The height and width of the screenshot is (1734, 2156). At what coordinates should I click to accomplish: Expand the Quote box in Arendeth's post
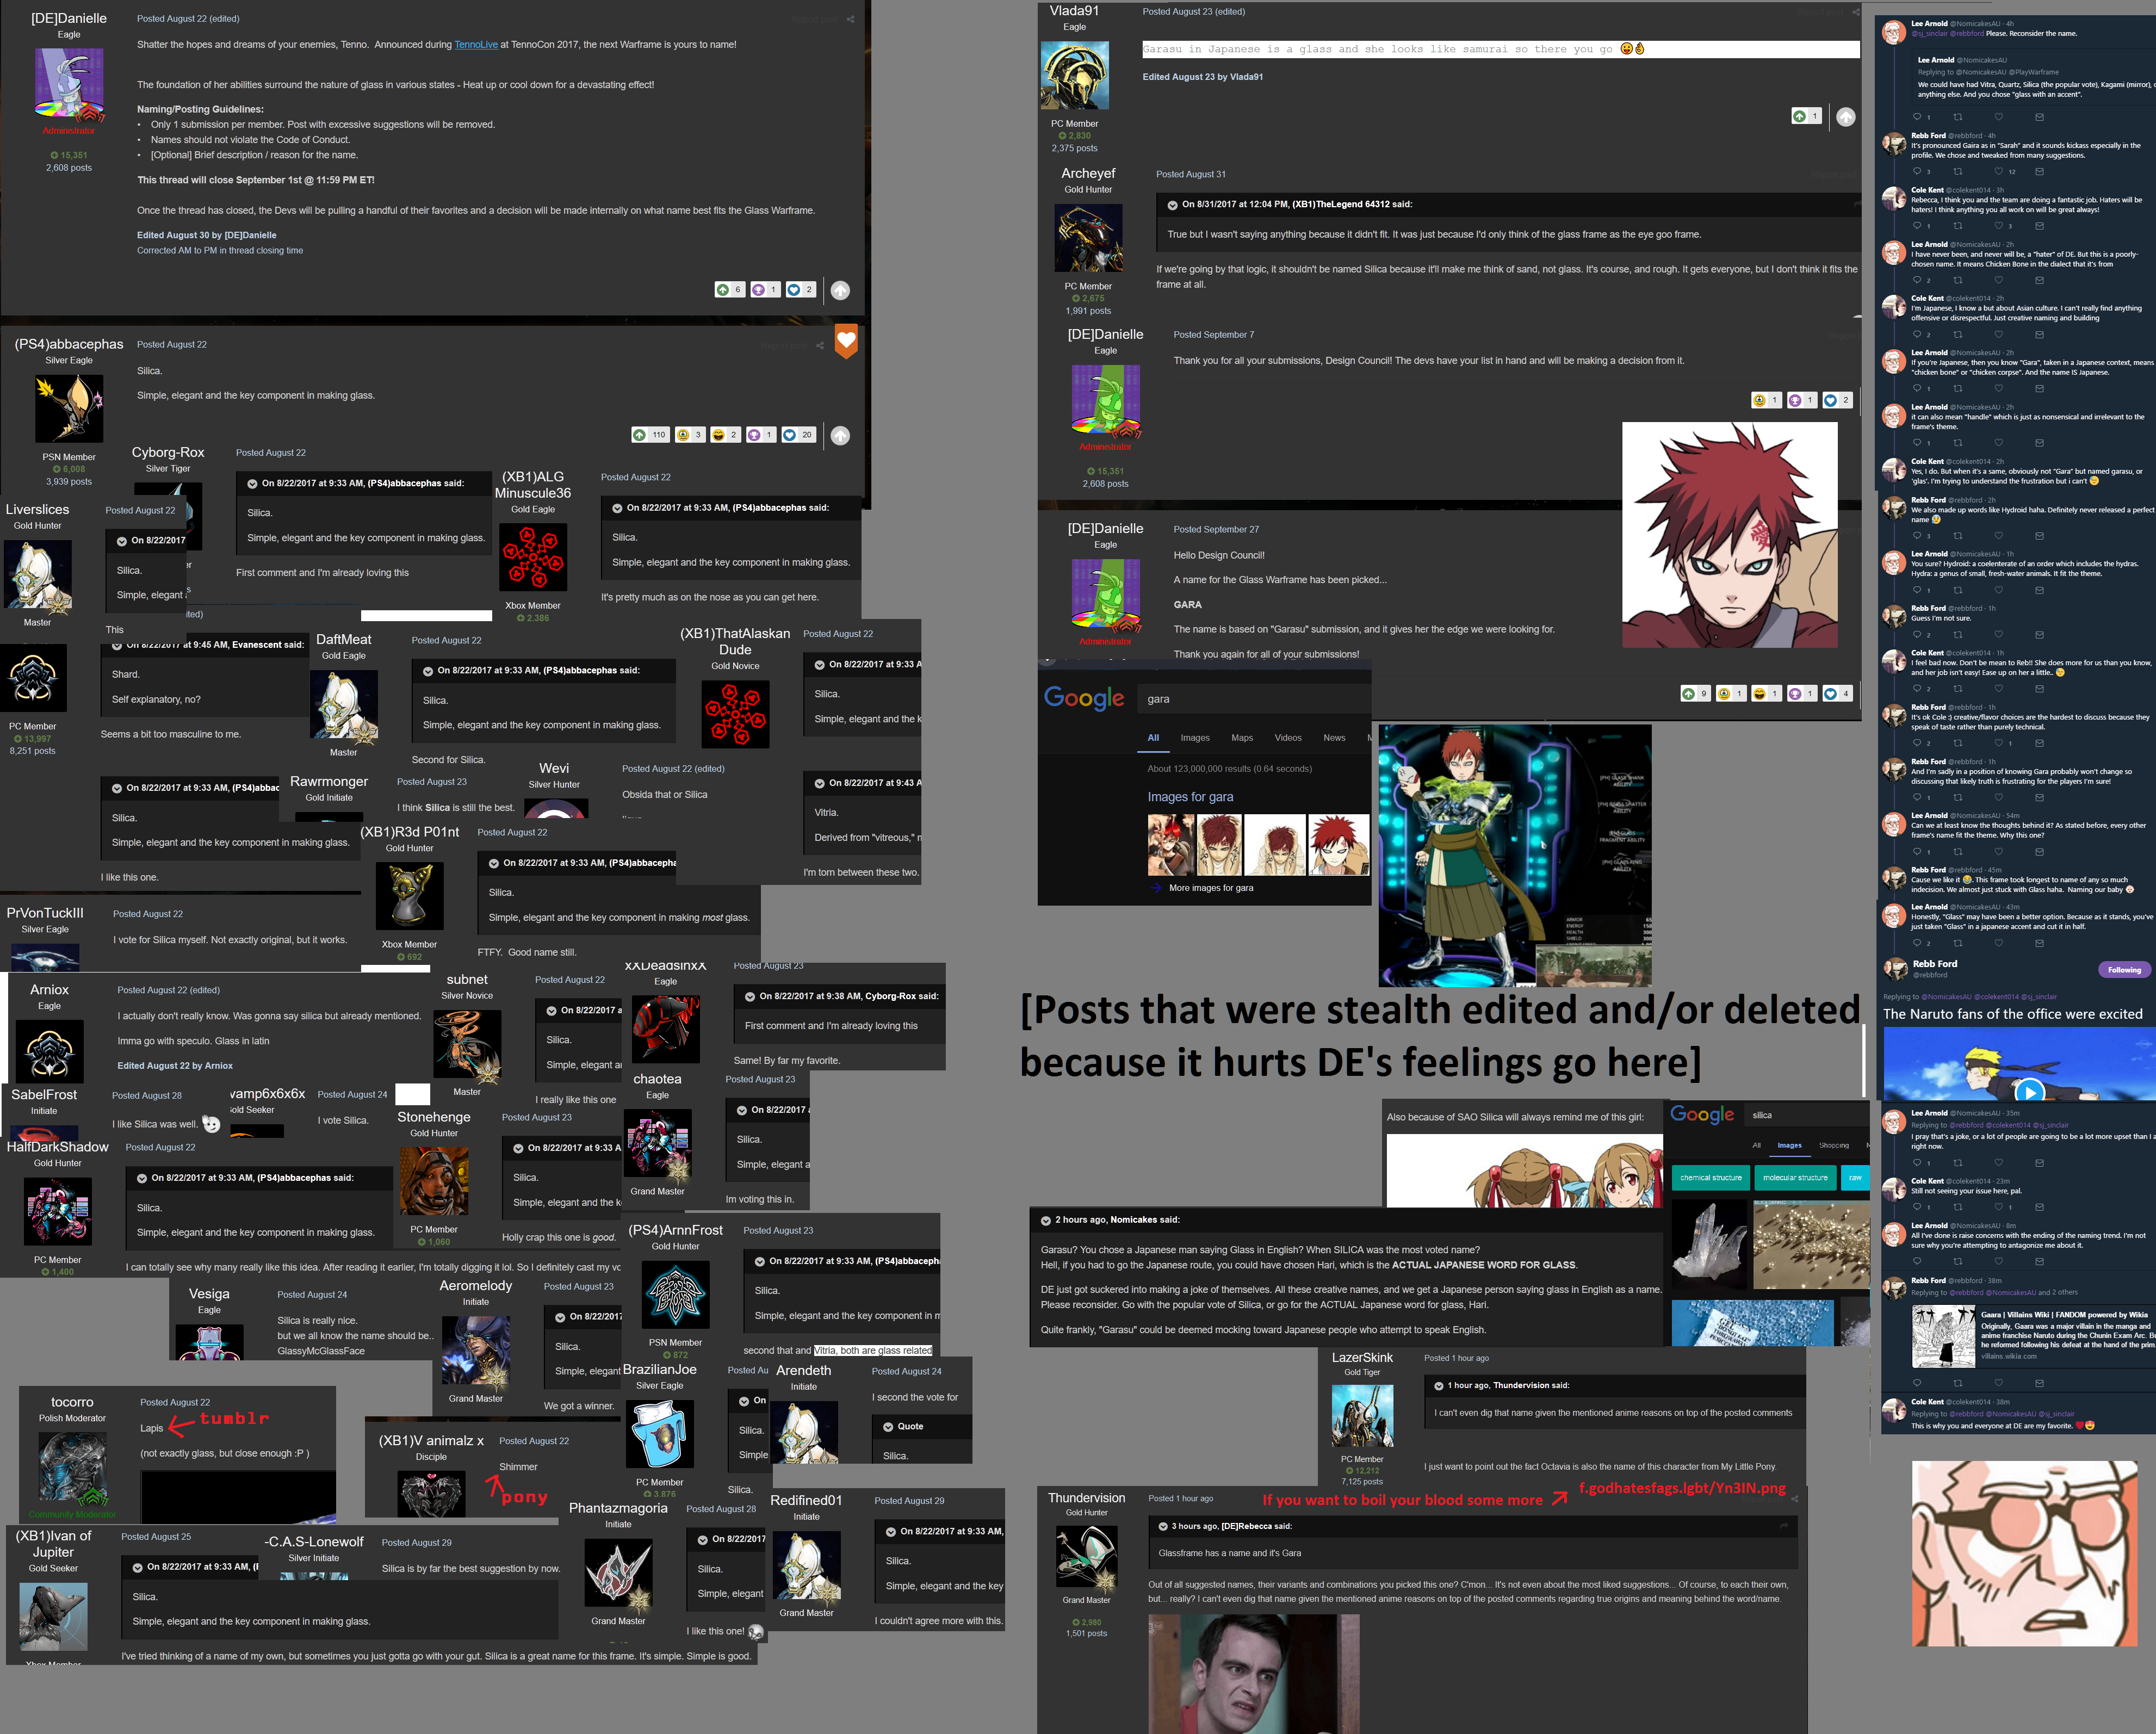point(888,1427)
